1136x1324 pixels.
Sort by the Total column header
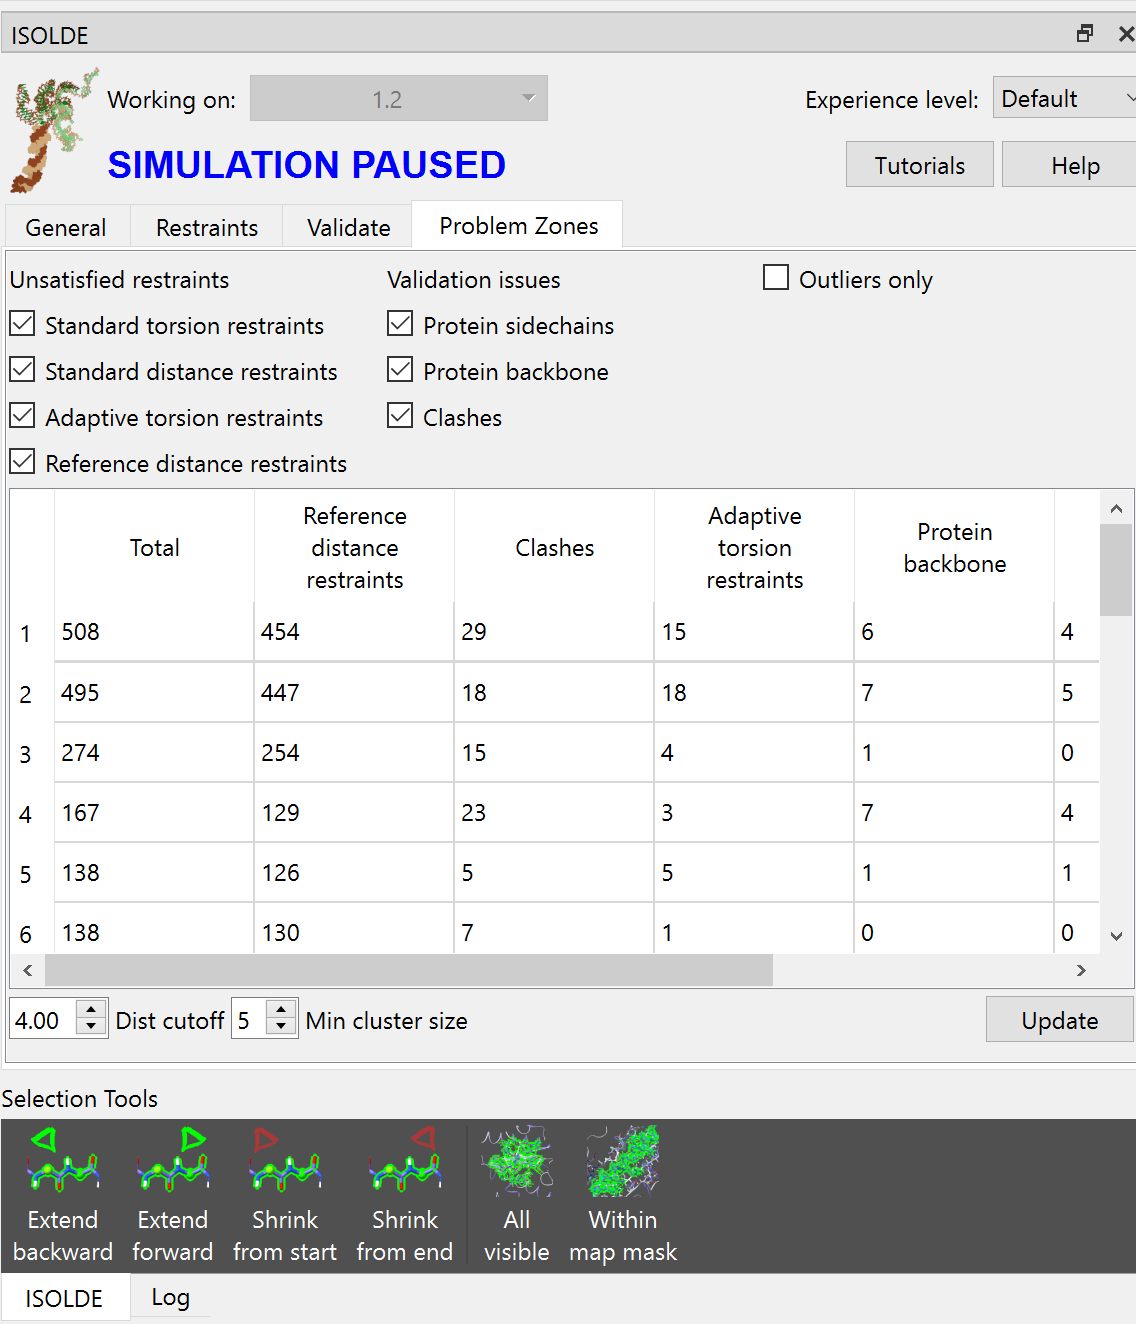coord(155,547)
